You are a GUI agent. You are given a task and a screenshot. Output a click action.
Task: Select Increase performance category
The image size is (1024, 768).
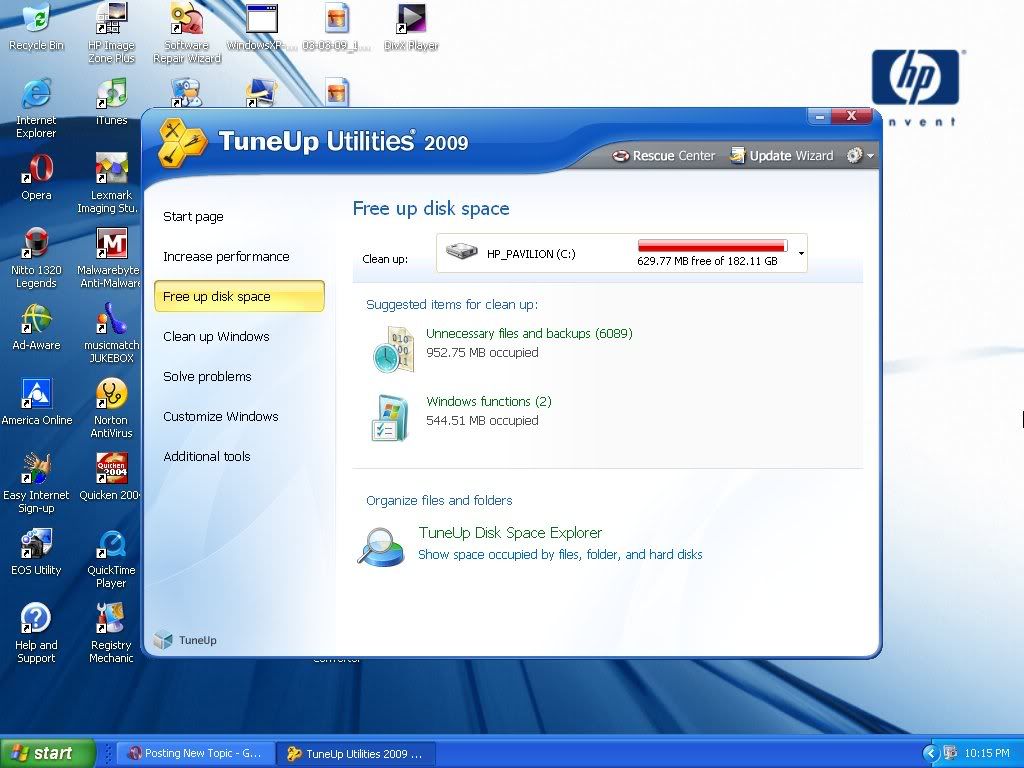coord(226,257)
